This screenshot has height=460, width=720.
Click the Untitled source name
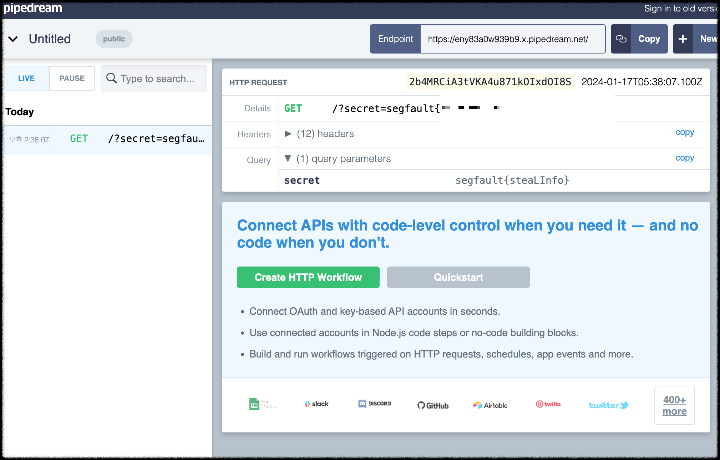(x=50, y=39)
